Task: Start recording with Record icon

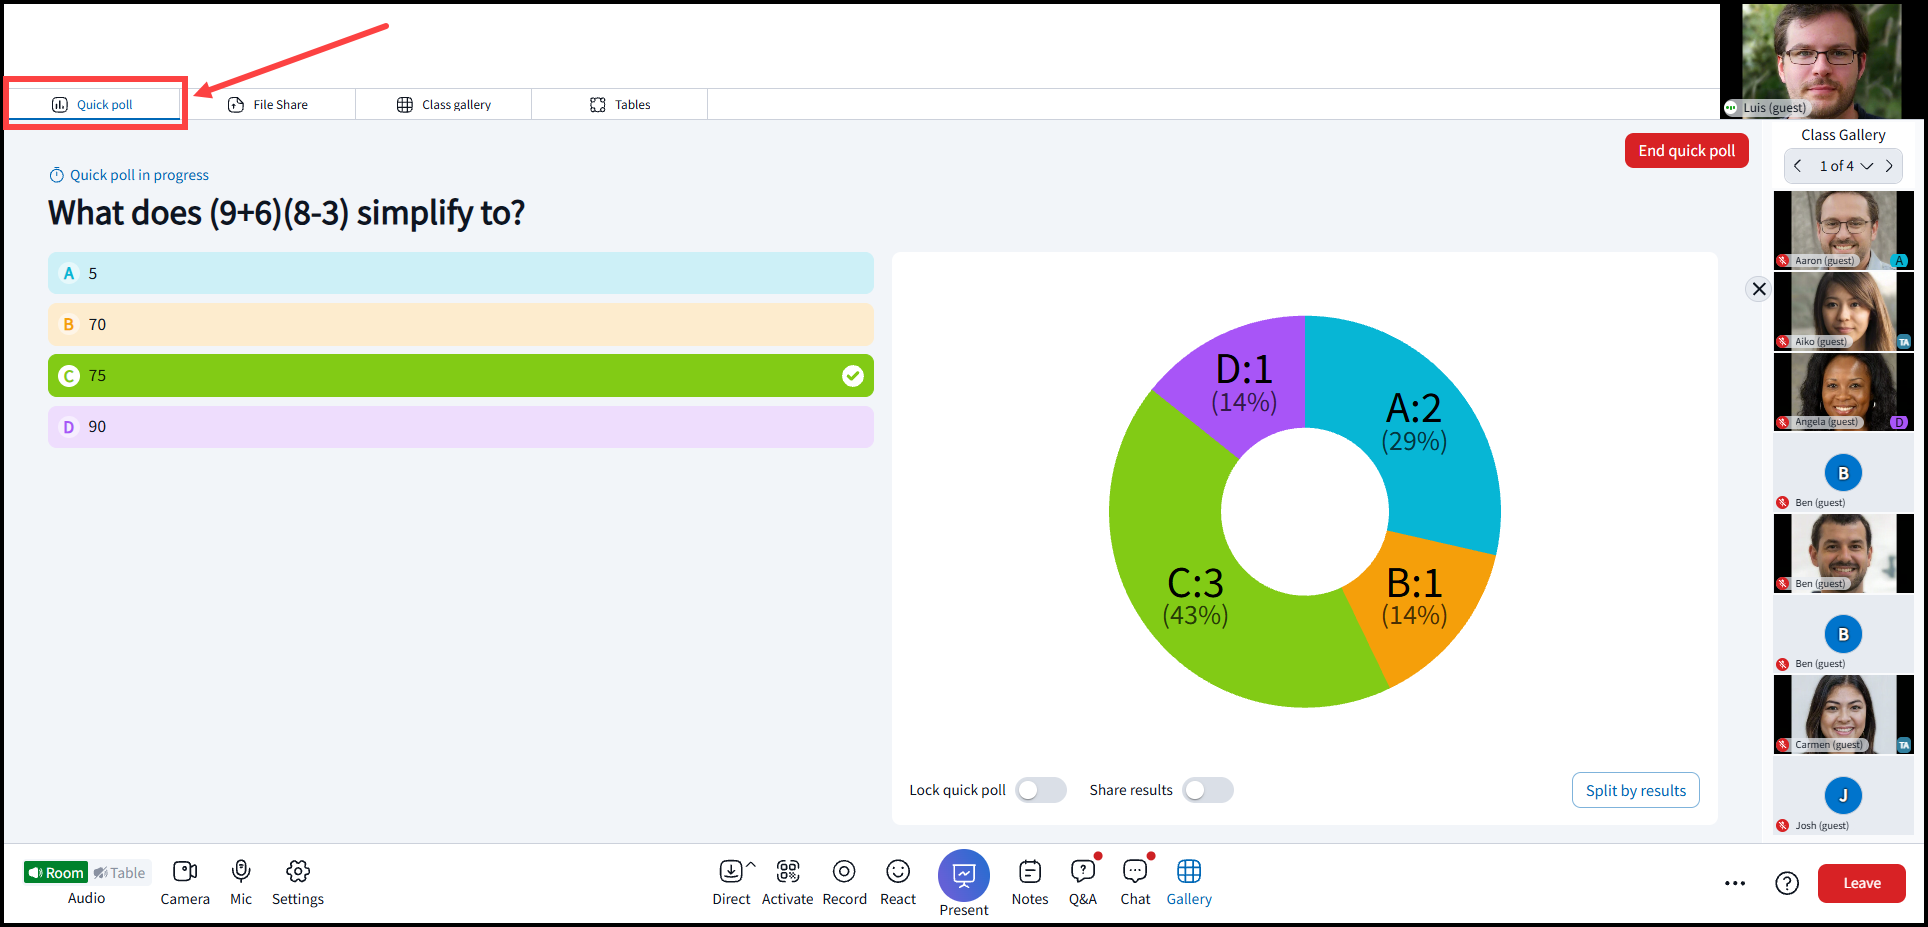Action: (x=844, y=871)
